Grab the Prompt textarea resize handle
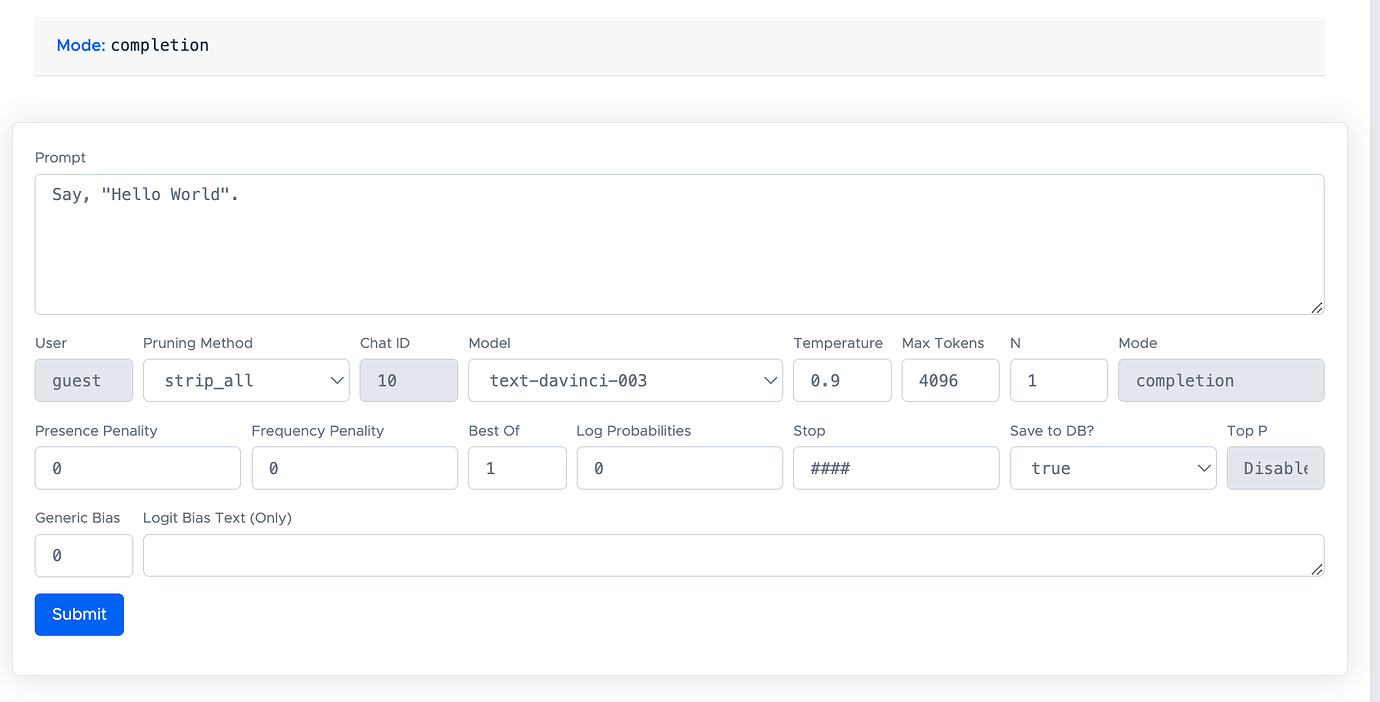This screenshot has width=1380, height=702. (x=1317, y=308)
